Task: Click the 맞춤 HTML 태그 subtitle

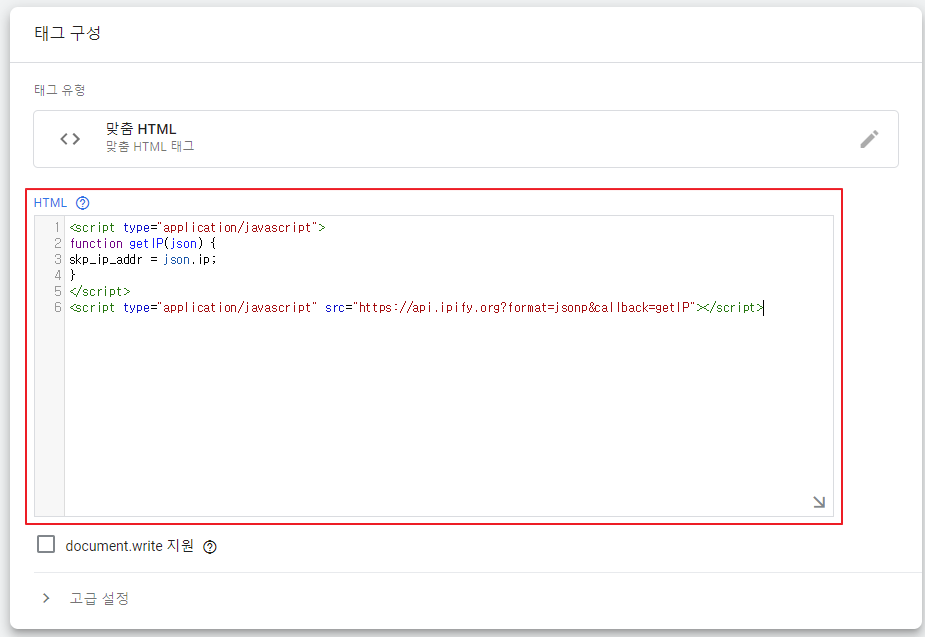Action: click(150, 146)
